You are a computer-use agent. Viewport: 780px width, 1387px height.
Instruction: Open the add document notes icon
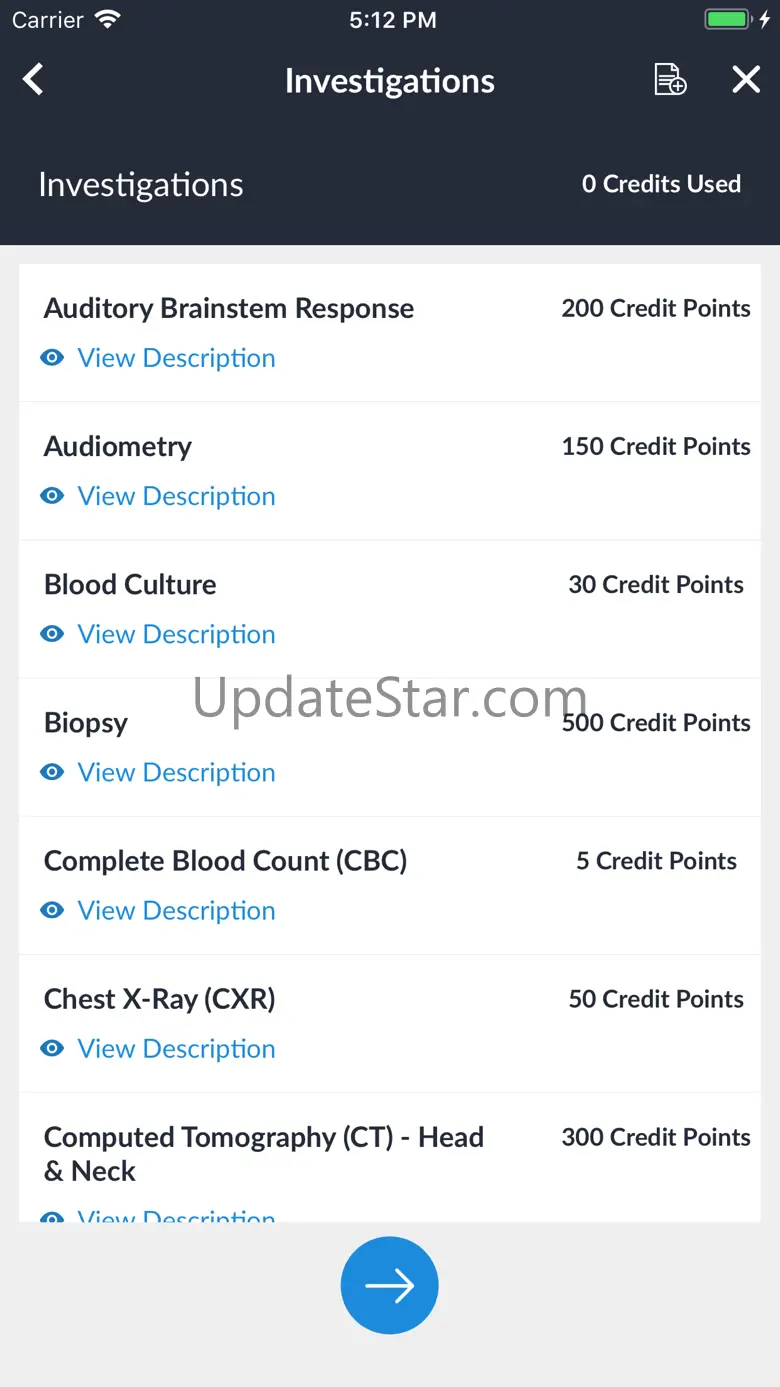669,80
